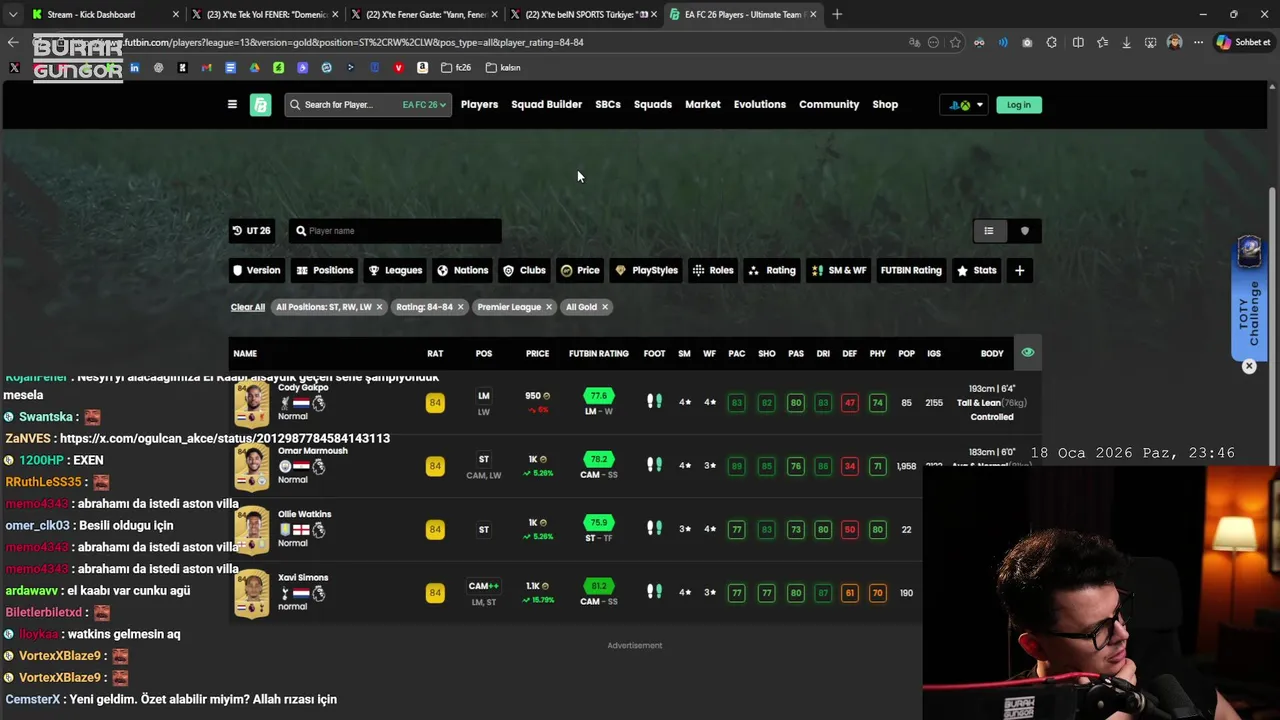The height and width of the screenshot is (720, 1280).
Task: Open the Squad Builder menu
Action: [x=546, y=104]
